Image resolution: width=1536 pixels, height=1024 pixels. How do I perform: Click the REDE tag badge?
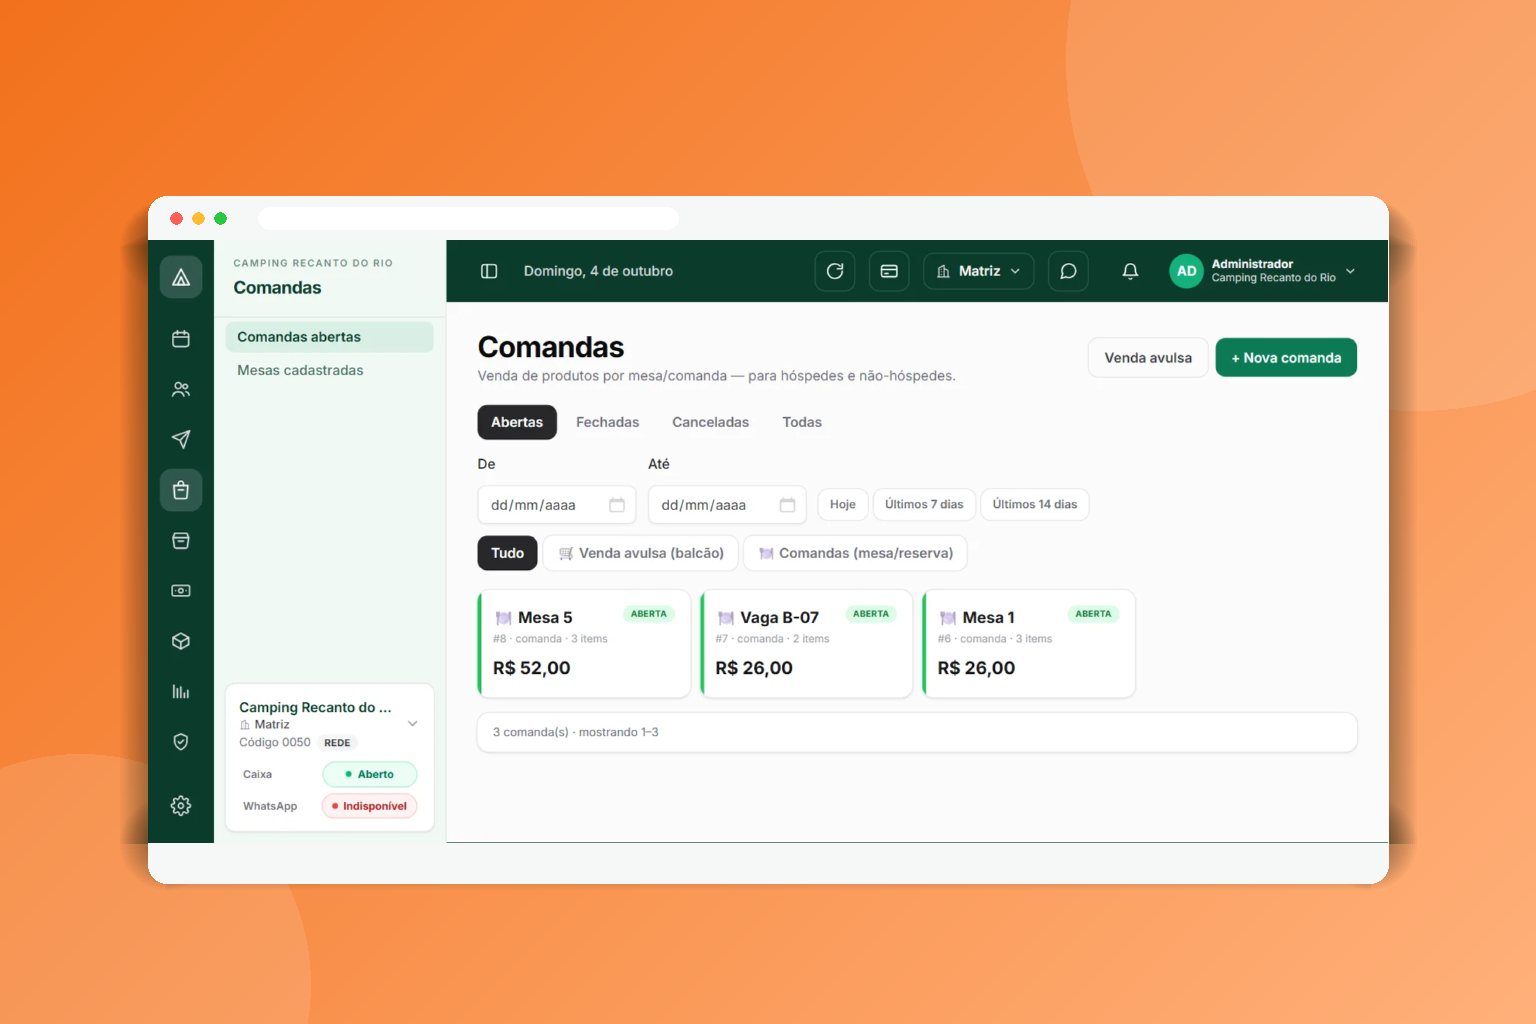tap(337, 743)
